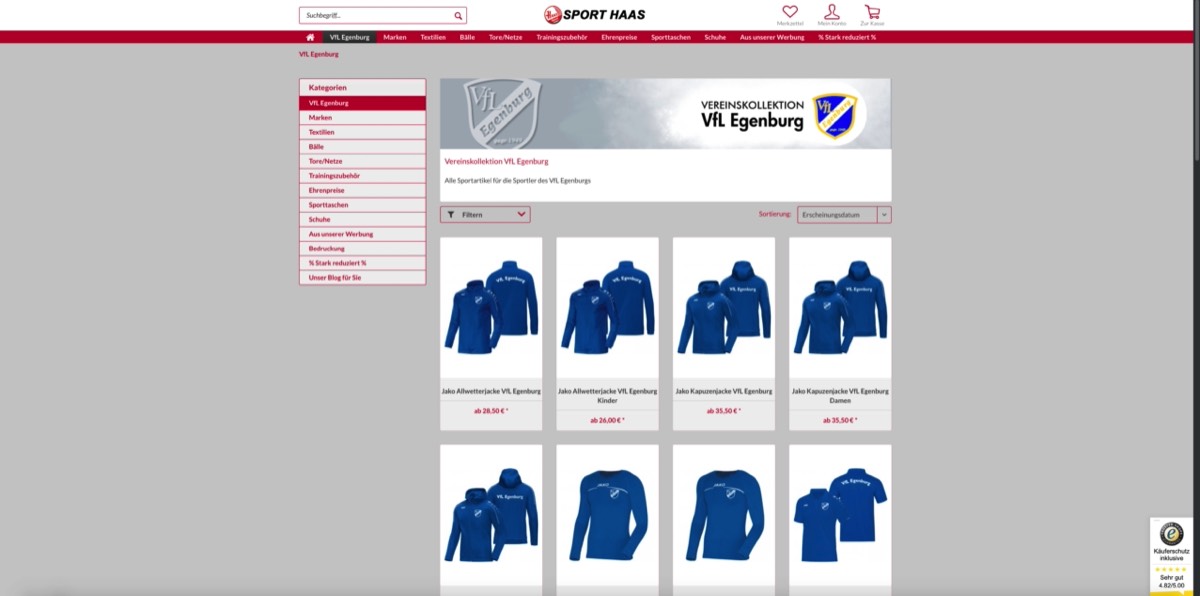Open % Stark reduziert % in navigation
This screenshot has height=596, width=1200.
point(847,37)
